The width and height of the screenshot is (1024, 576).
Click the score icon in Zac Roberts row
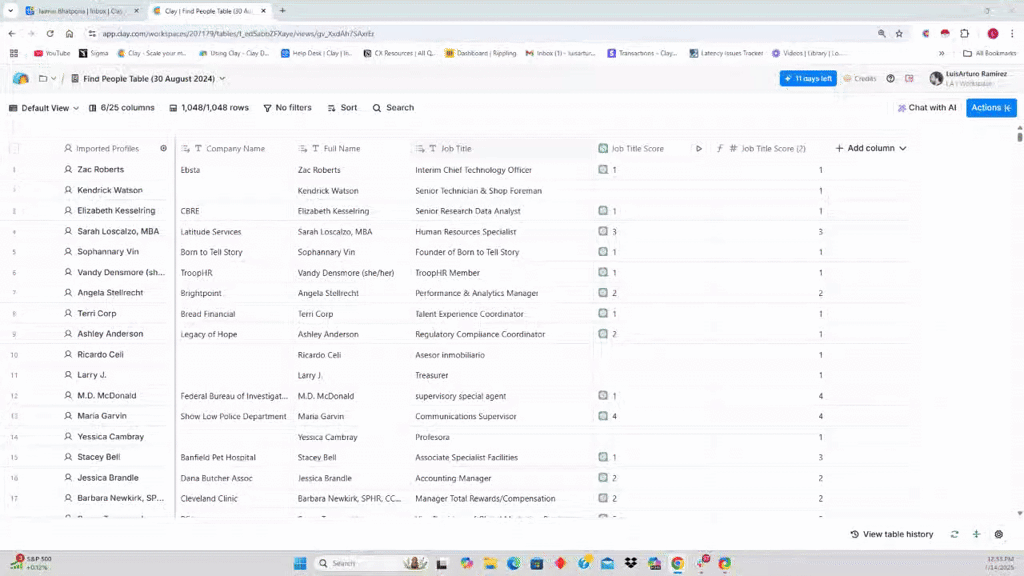click(x=603, y=170)
